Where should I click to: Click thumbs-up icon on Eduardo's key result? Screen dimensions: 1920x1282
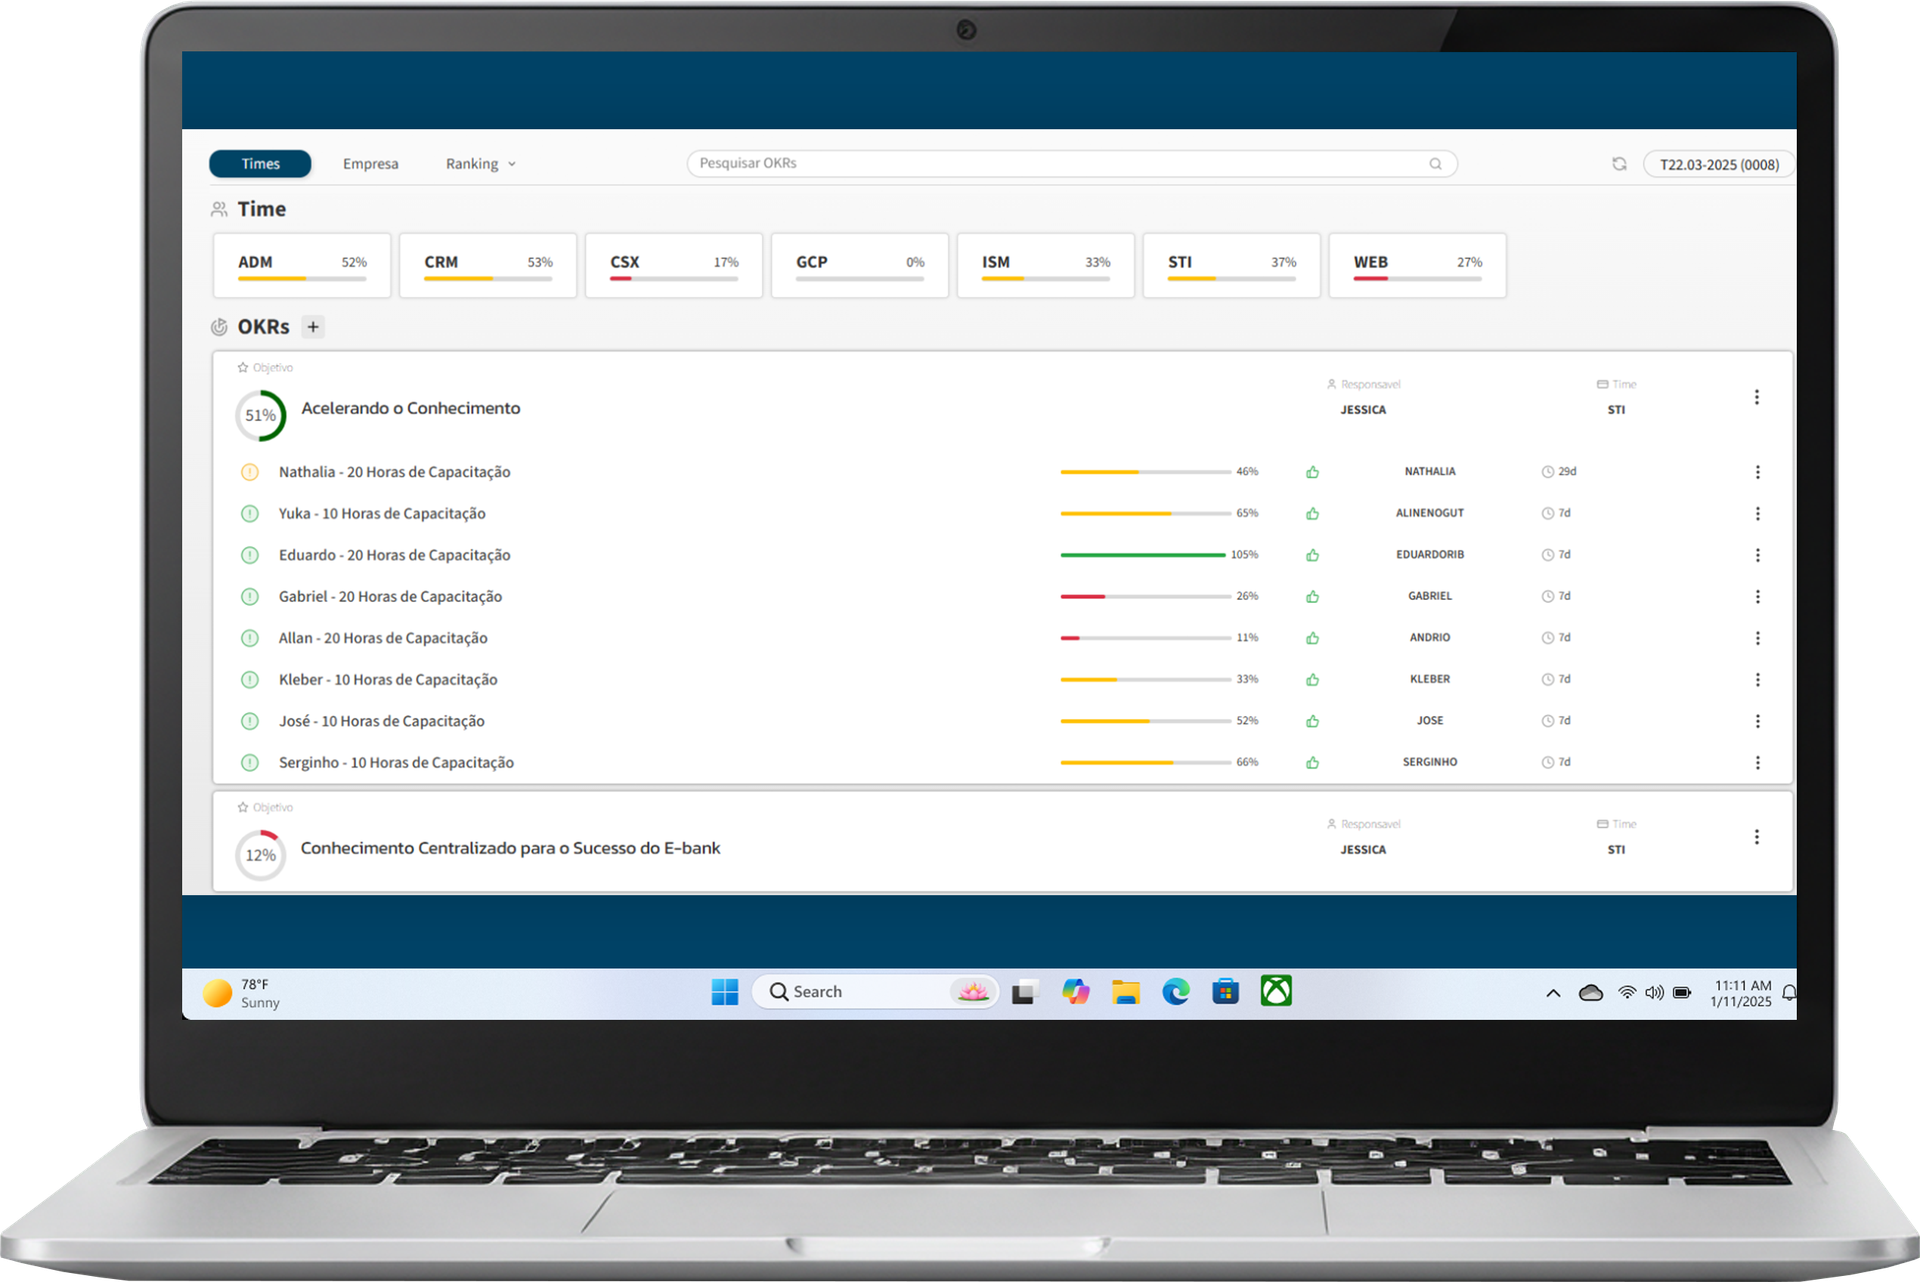[x=1312, y=555]
